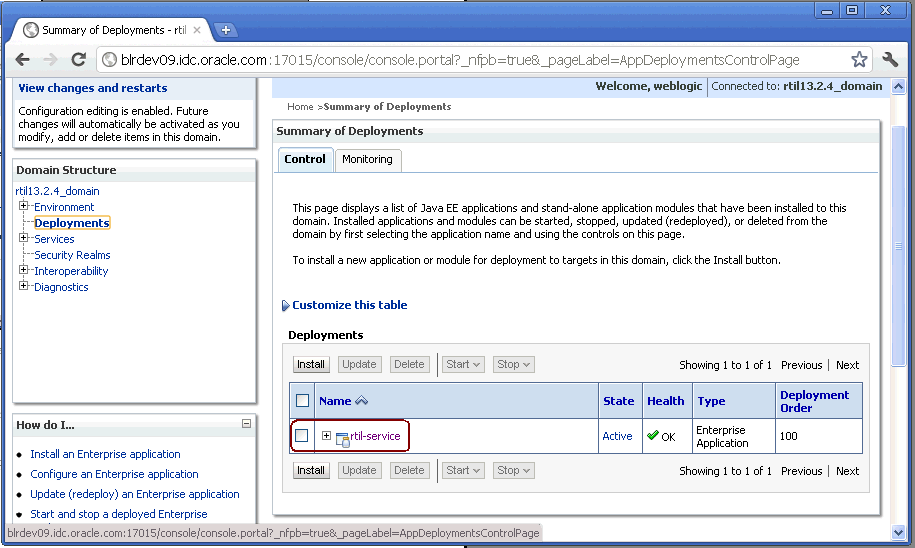
Task: Click the Active state link
Action: (617, 436)
